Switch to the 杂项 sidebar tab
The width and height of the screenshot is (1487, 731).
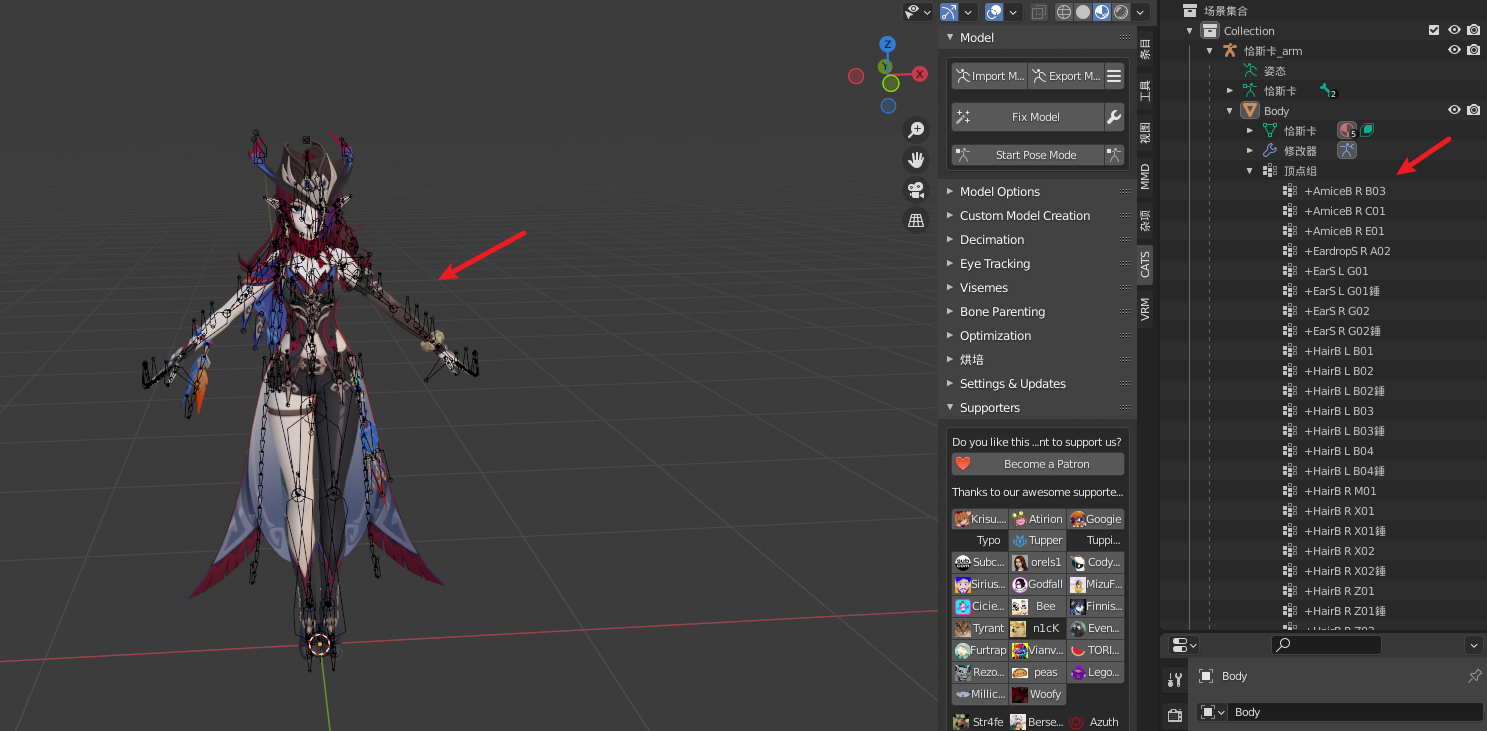[1145, 220]
